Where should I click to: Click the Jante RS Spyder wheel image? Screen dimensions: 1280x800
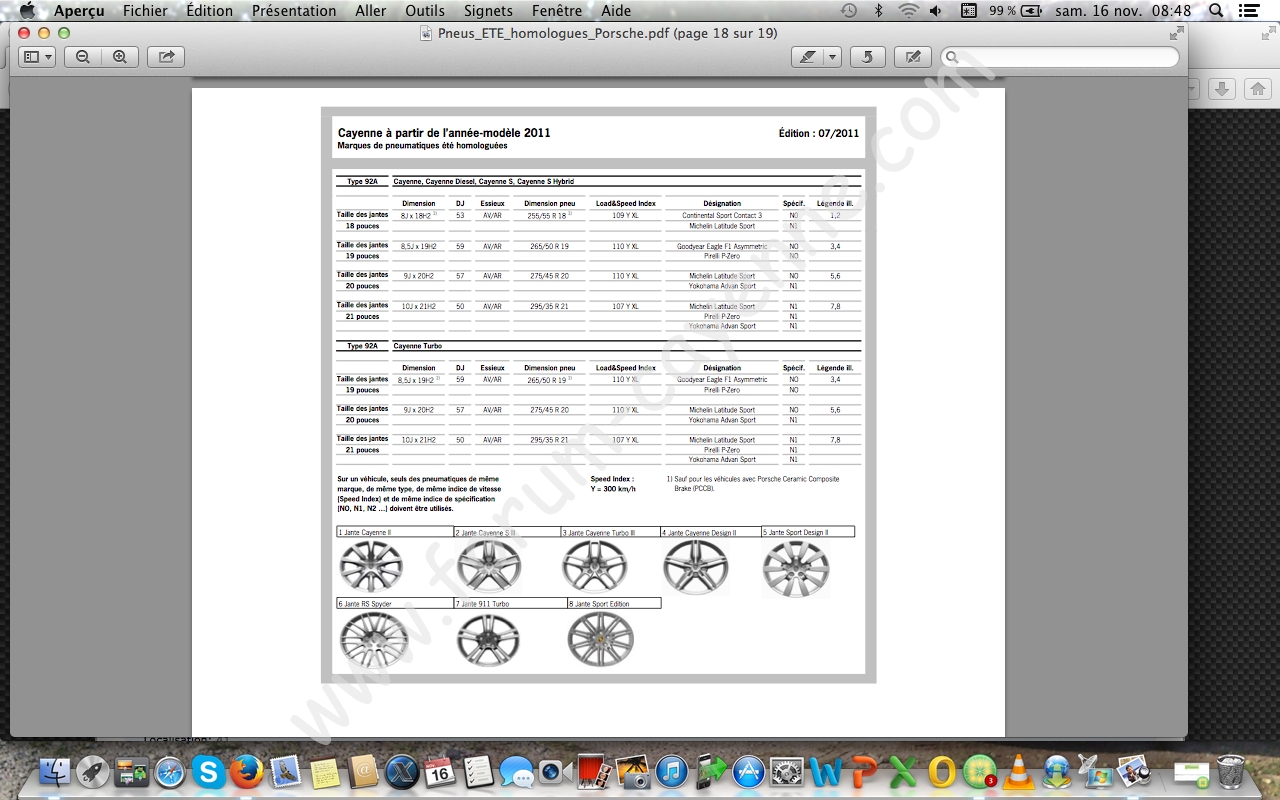(374, 640)
